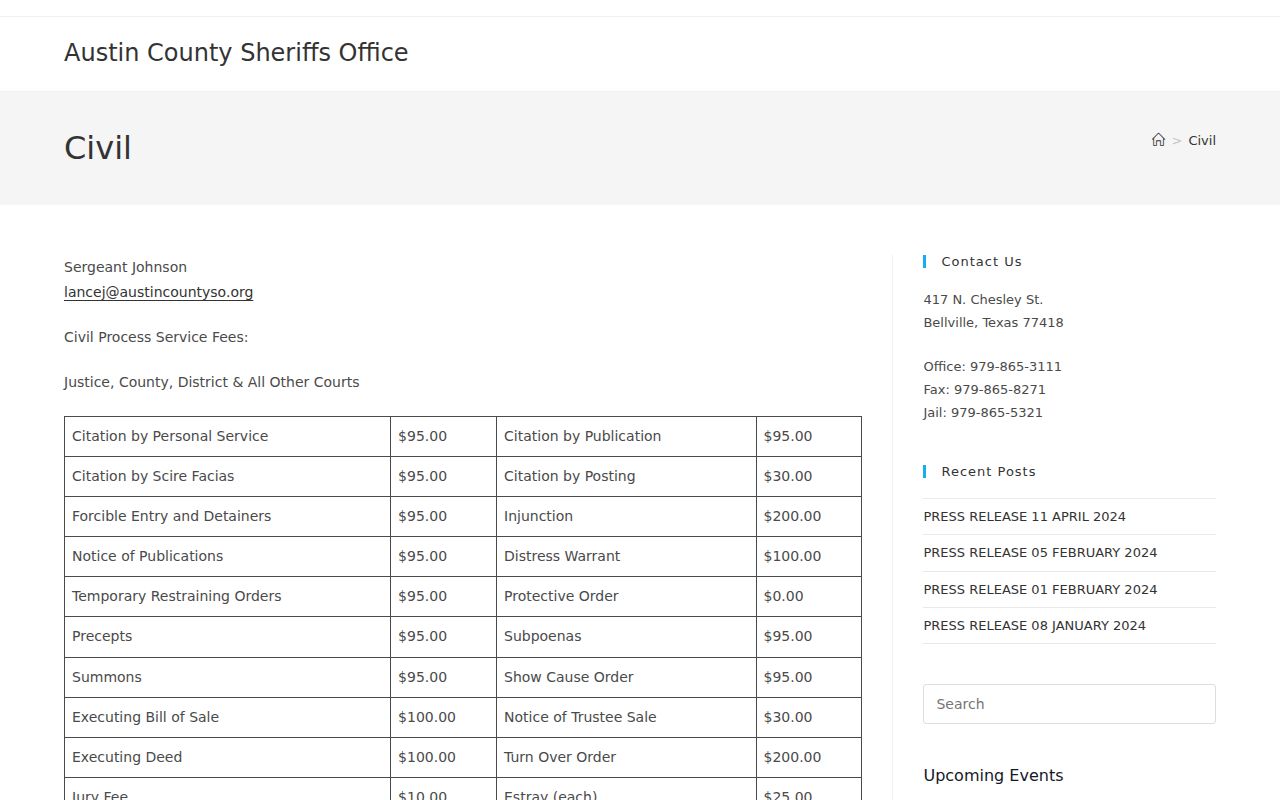Click the Forcible Entry and Detainers cell
This screenshot has width=1280, height=800.
pyautogui.click(x=227, y=516)
